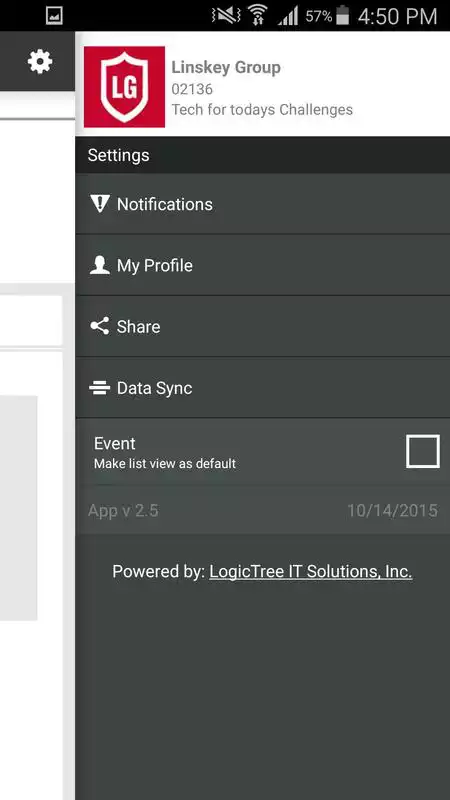The image size is (450, 800).
Task: Click the My Profile person icon
Action: pos(99,265)
